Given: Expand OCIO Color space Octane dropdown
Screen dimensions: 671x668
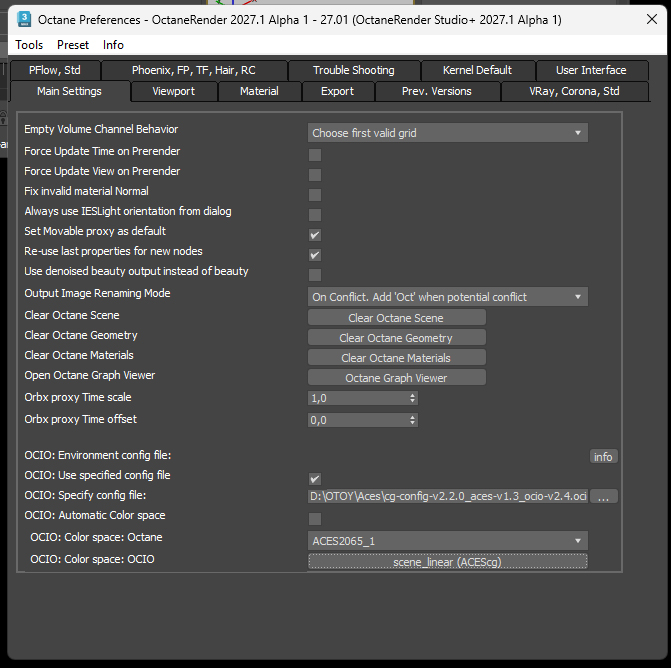Looking at the screenshot, I should tap(448, 541).
